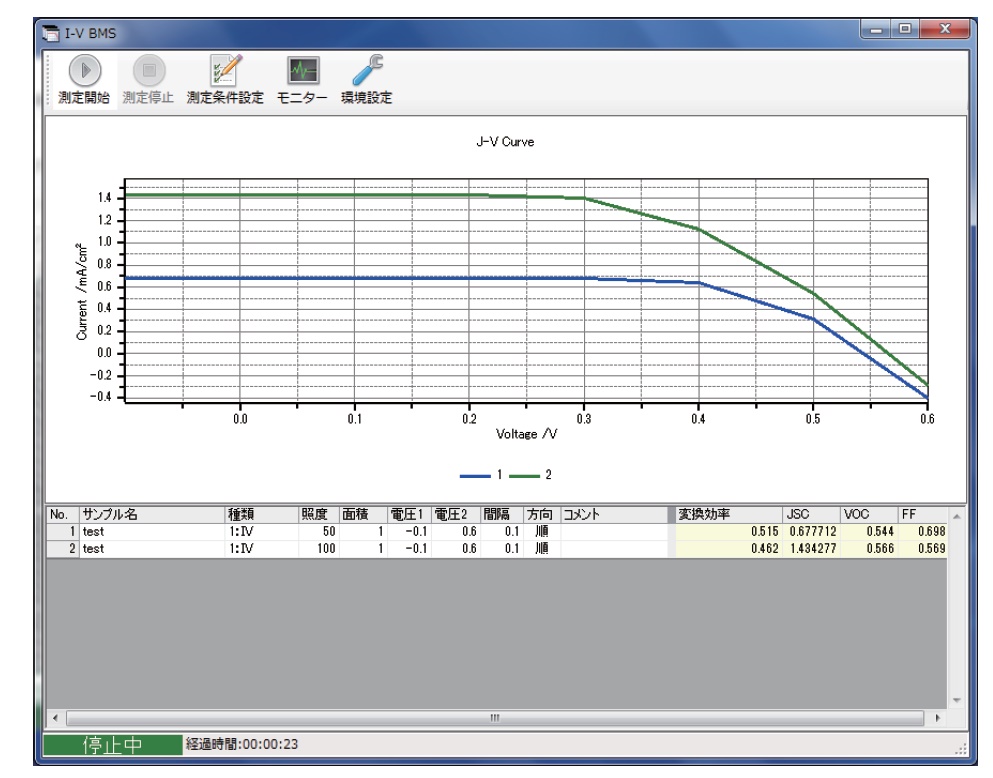The image size is (993, 778).
Task: Click horizontal scrollbar left arrow
Action: click(56, 718)
